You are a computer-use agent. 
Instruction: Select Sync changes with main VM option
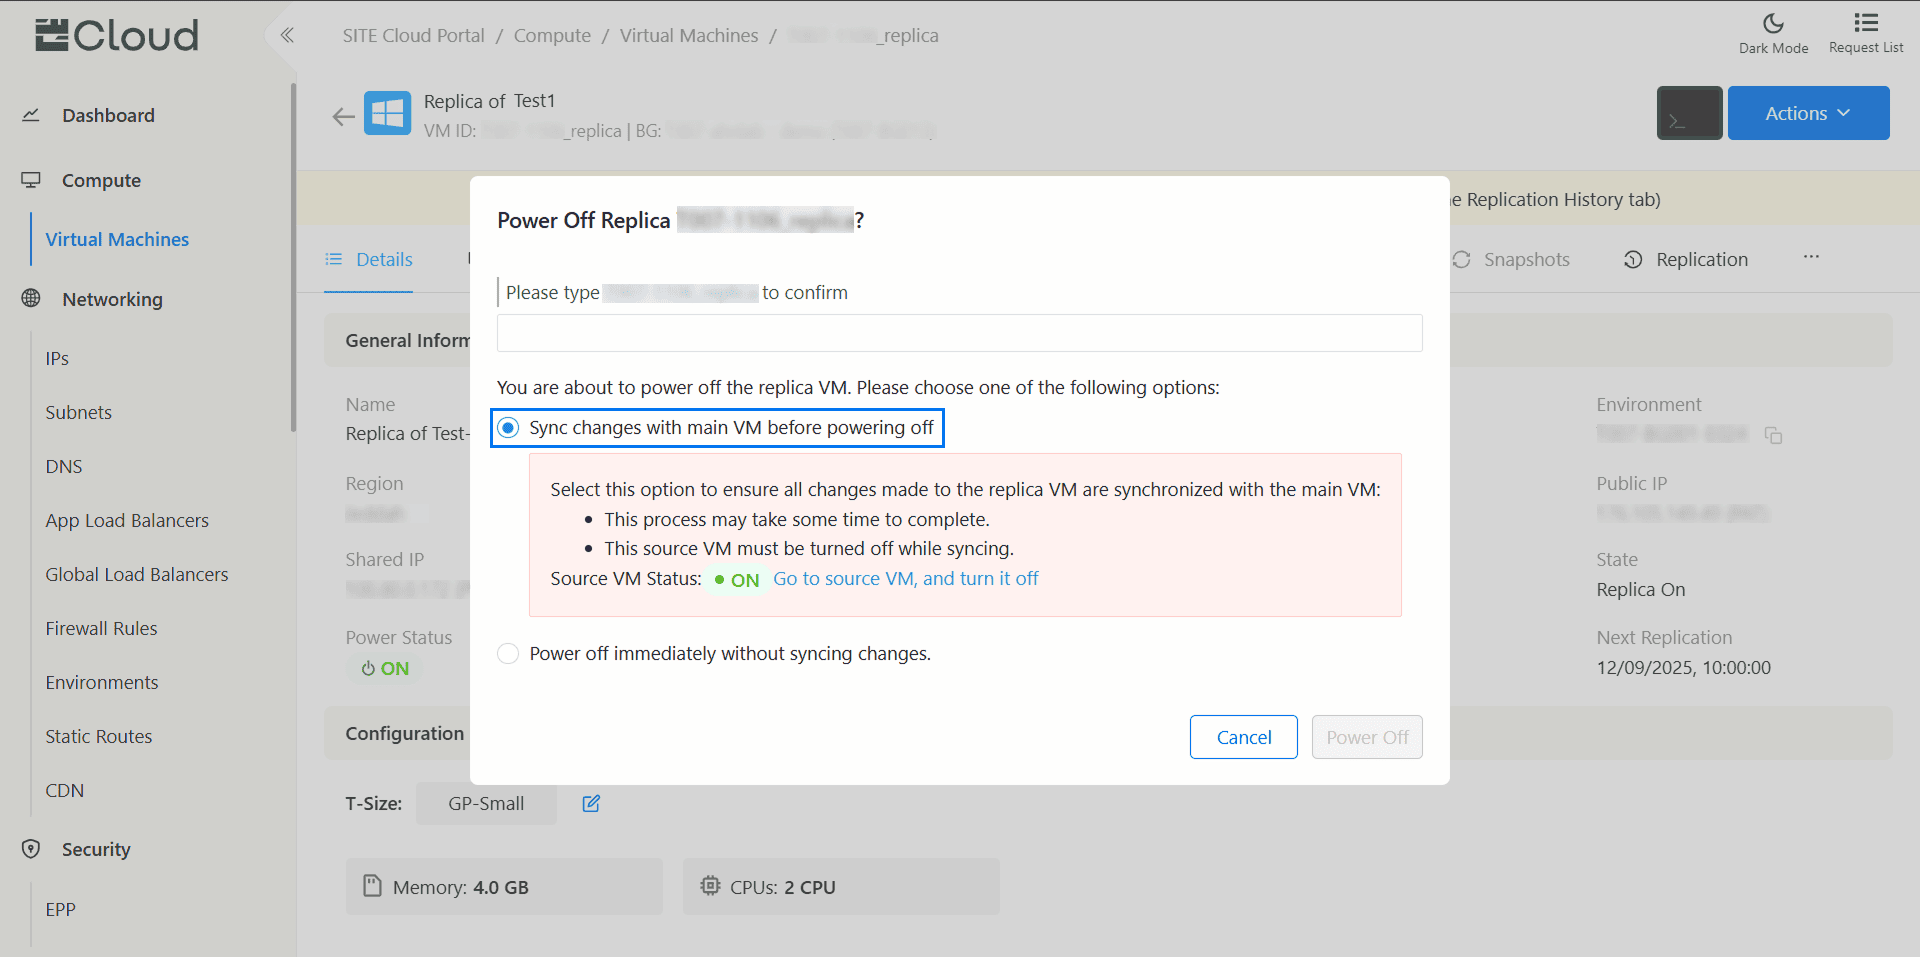tap(509, 428)
